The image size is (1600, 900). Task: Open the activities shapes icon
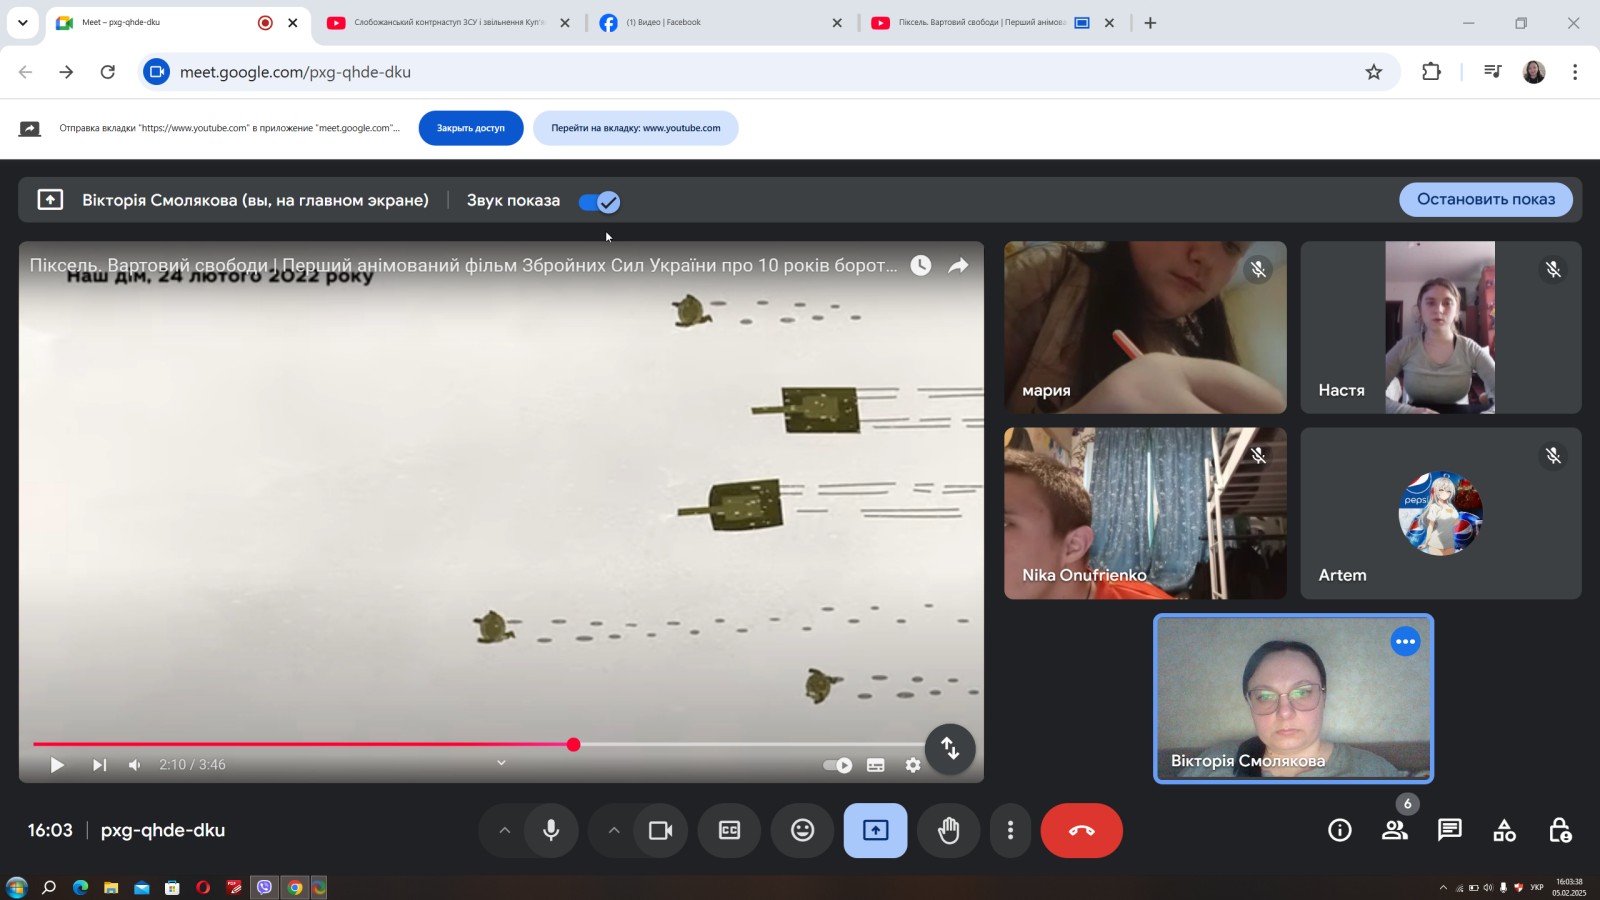pos(1505,830)
